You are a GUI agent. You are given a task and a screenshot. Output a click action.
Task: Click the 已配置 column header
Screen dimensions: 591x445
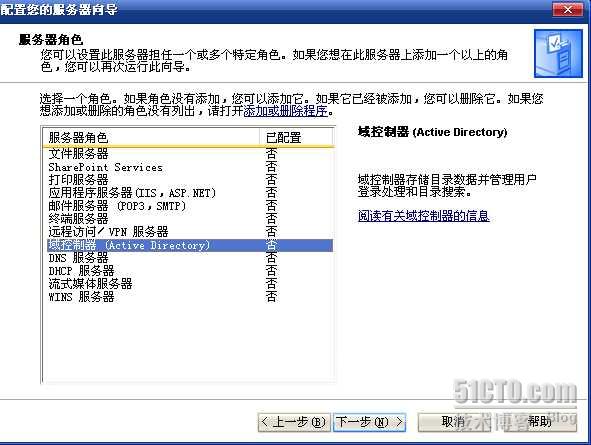coord(296,137)
